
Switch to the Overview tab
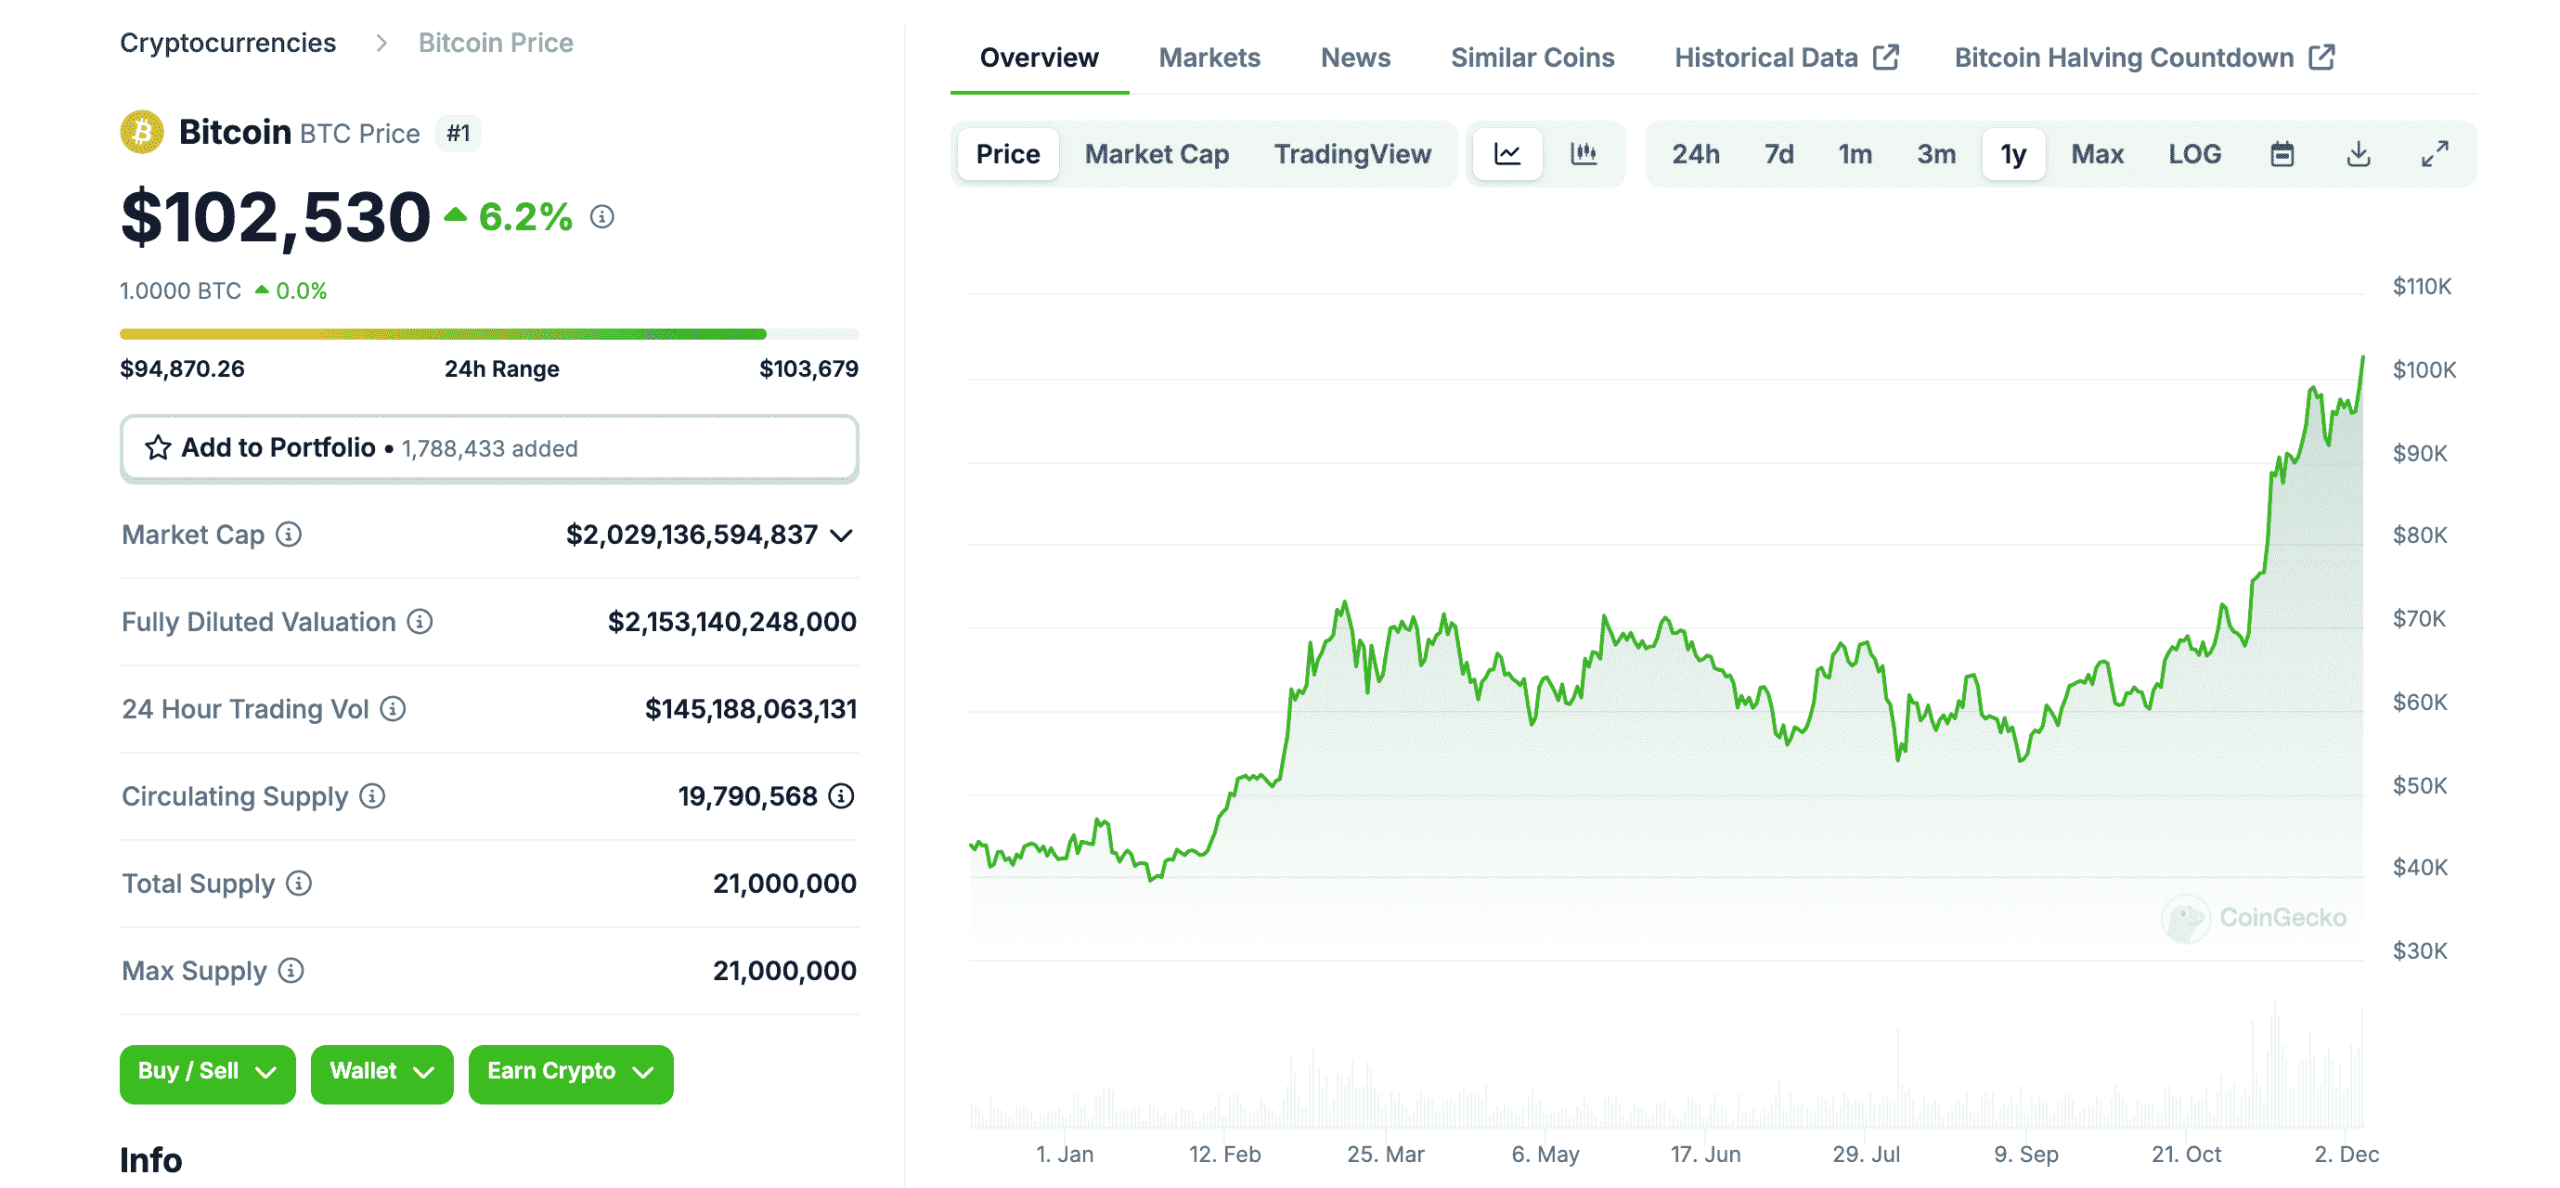pyautogui.click(x=1039, y=57)
